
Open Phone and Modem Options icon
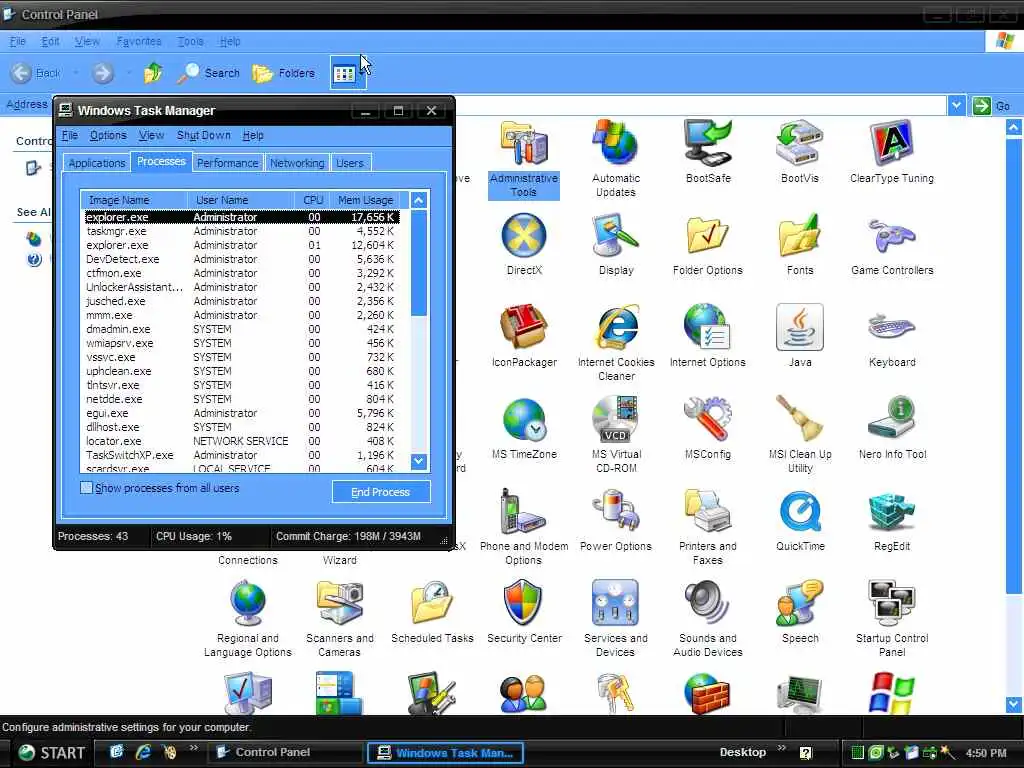[x=524, y=527]
